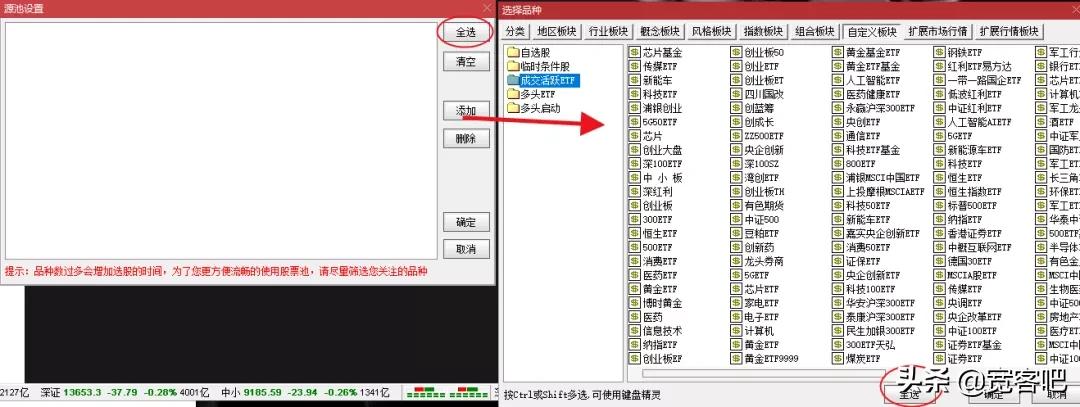Viewport: 1080px width, 407px height.
Task: Switch to the 分类 tab
Action: [x=515, y=32]
